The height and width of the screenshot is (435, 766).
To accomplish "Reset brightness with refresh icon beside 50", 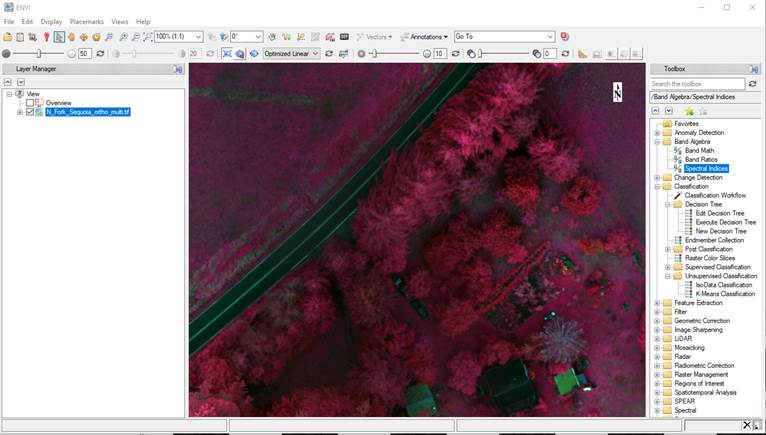I will click(x=100, y=54).
